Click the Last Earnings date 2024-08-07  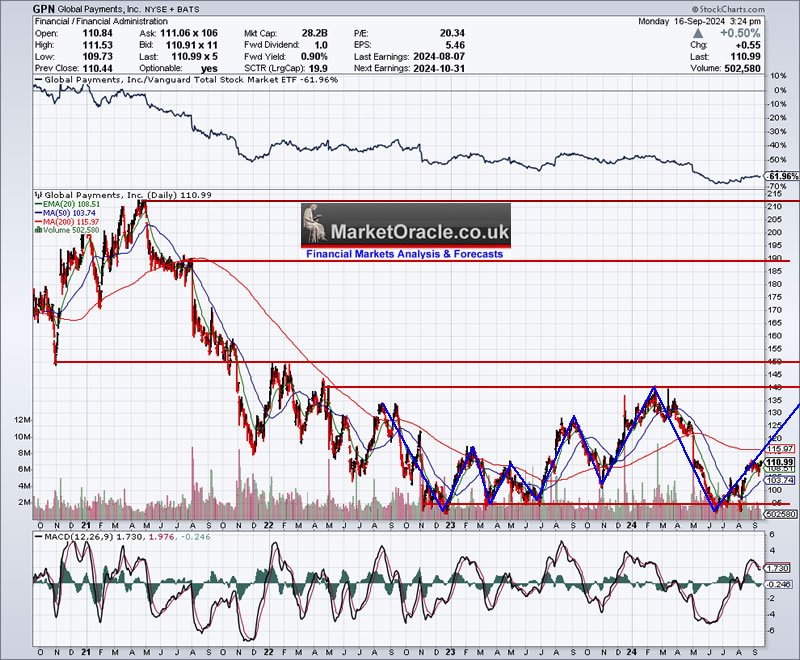pyautogui.click(x=439, y=57)
